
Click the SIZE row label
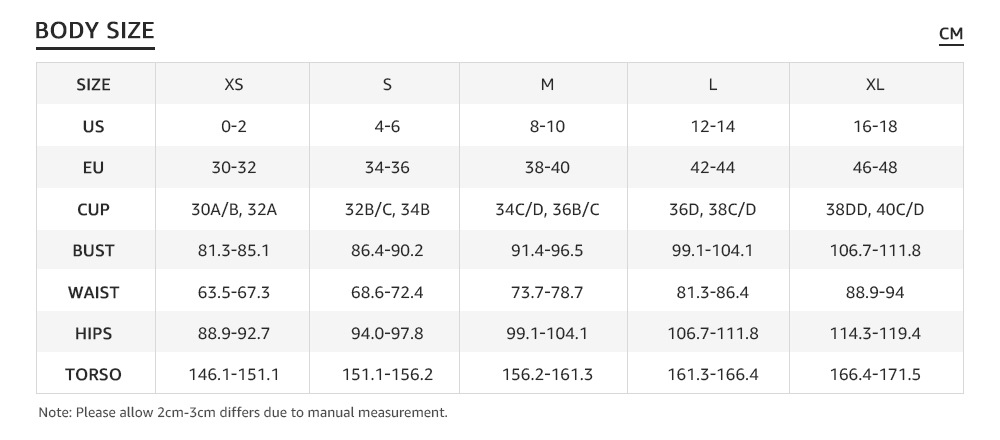pyautogui.click(x=93, y=85)
